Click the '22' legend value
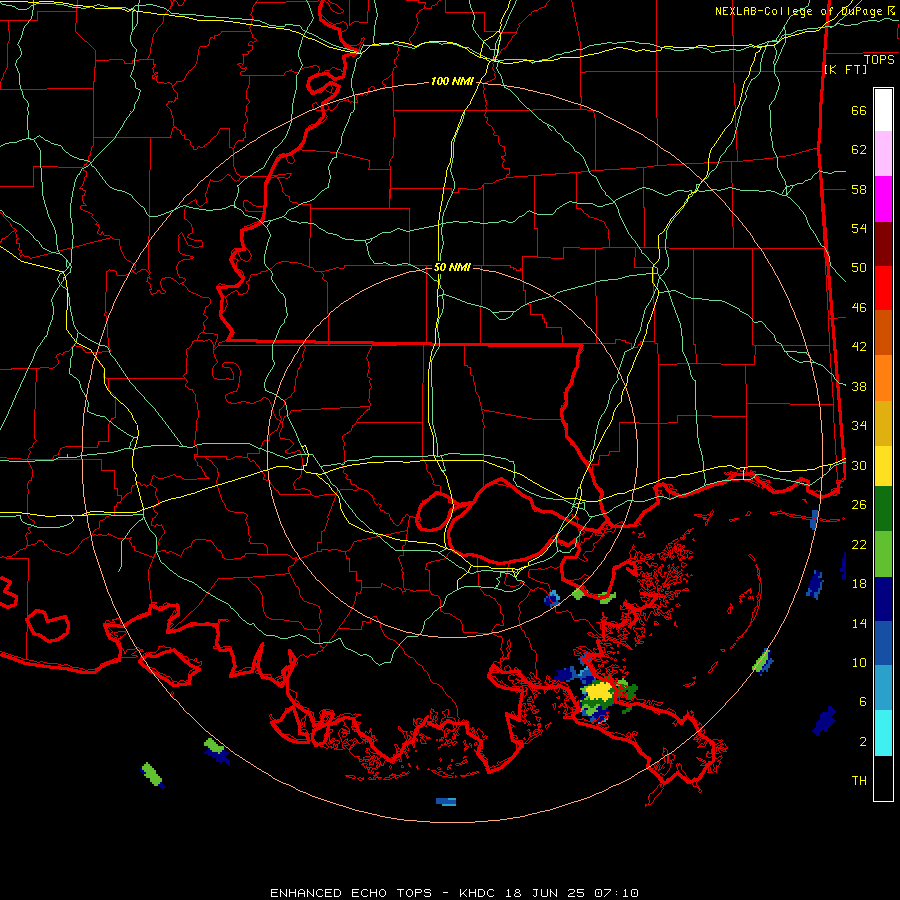This screenshot has height=900, width=900. [859, 545]
